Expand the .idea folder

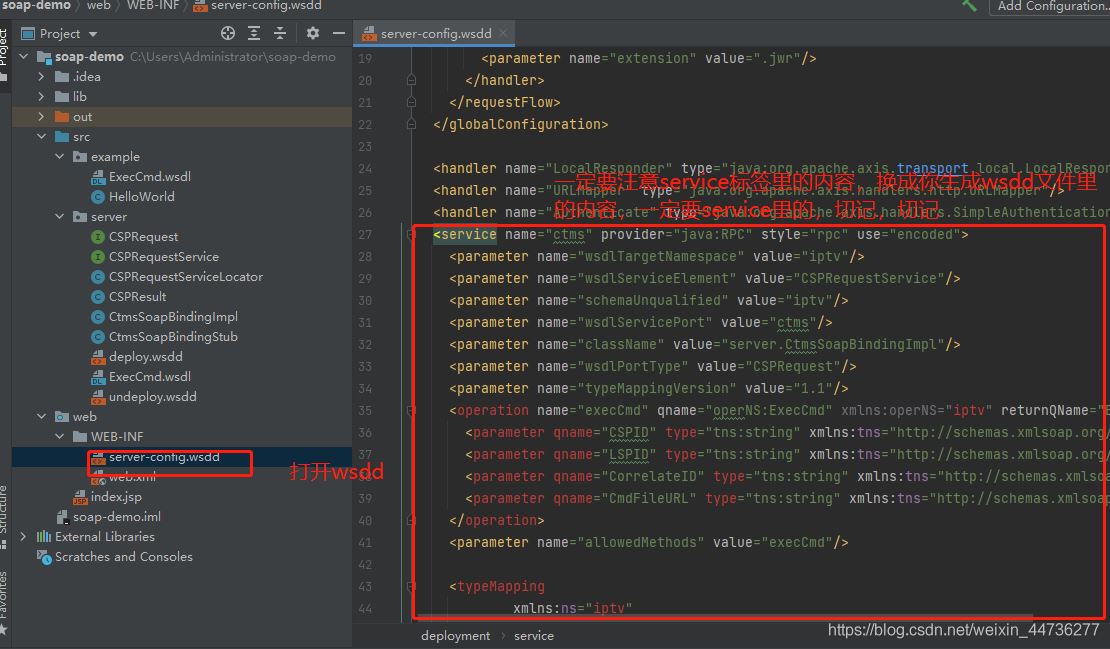click(41, 77)
